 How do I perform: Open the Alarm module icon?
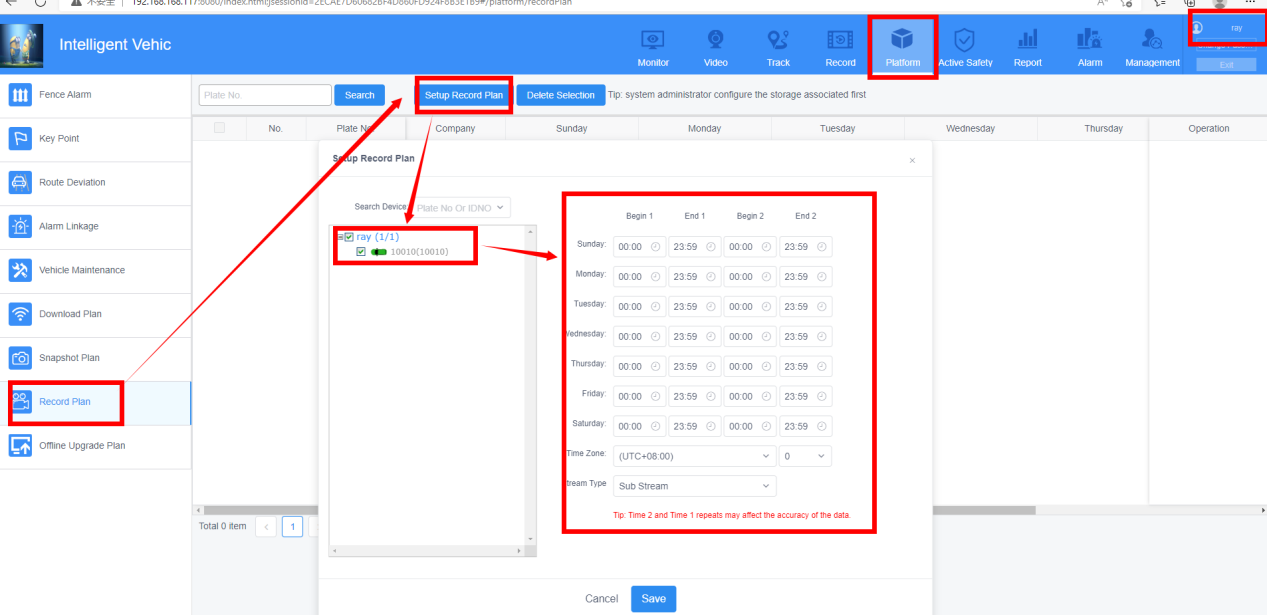click(1089, 40)
